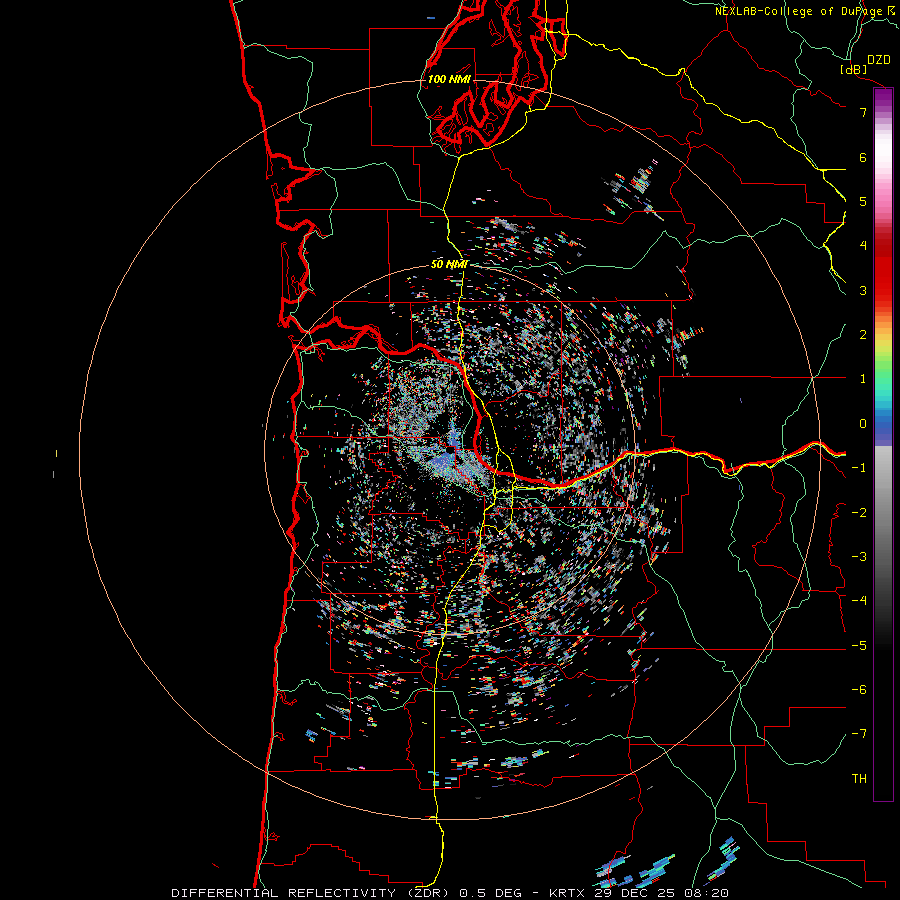Image resolution: width=900 pixels, height=900 pixels.
Task: Click the 0.5 DEG elevation label
Action: pos(492,893)
